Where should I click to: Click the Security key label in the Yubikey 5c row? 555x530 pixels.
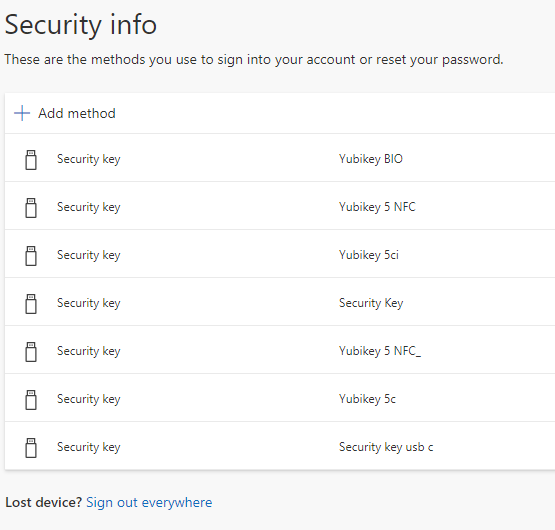88,399
